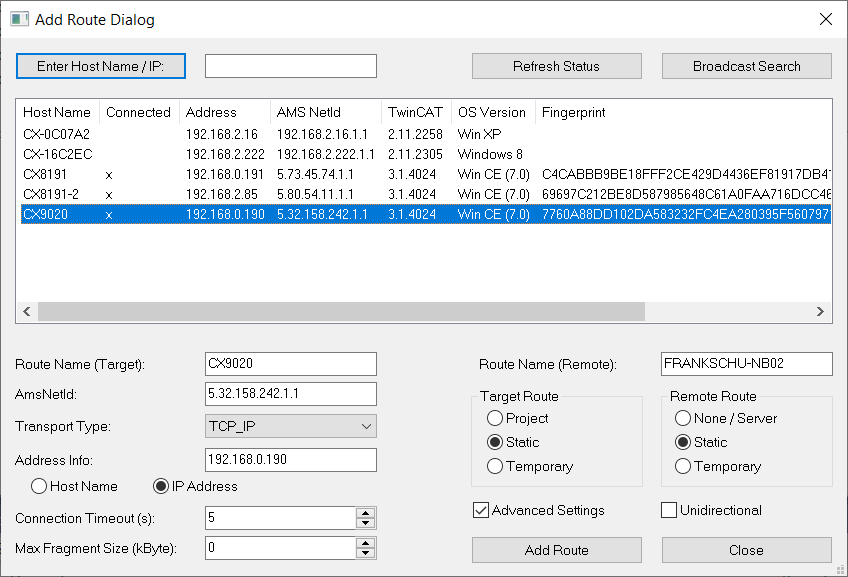Image resolution: width=848 pixels, height=577 pixels.
Task: Click the horizontal scrollbar thumb in list
Action: point(341,311)
